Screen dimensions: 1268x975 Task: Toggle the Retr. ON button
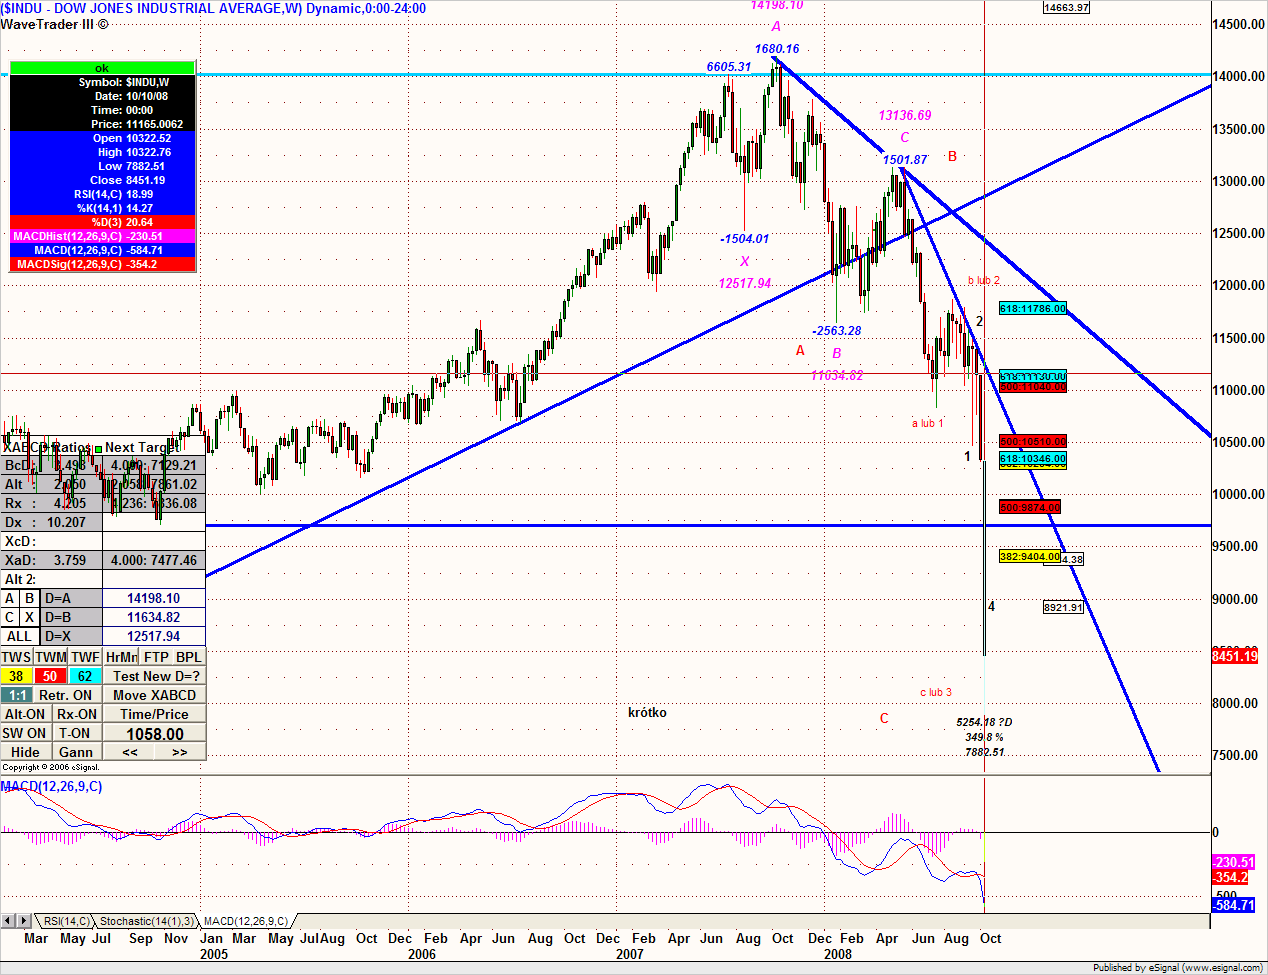click(x=66, y=695)
